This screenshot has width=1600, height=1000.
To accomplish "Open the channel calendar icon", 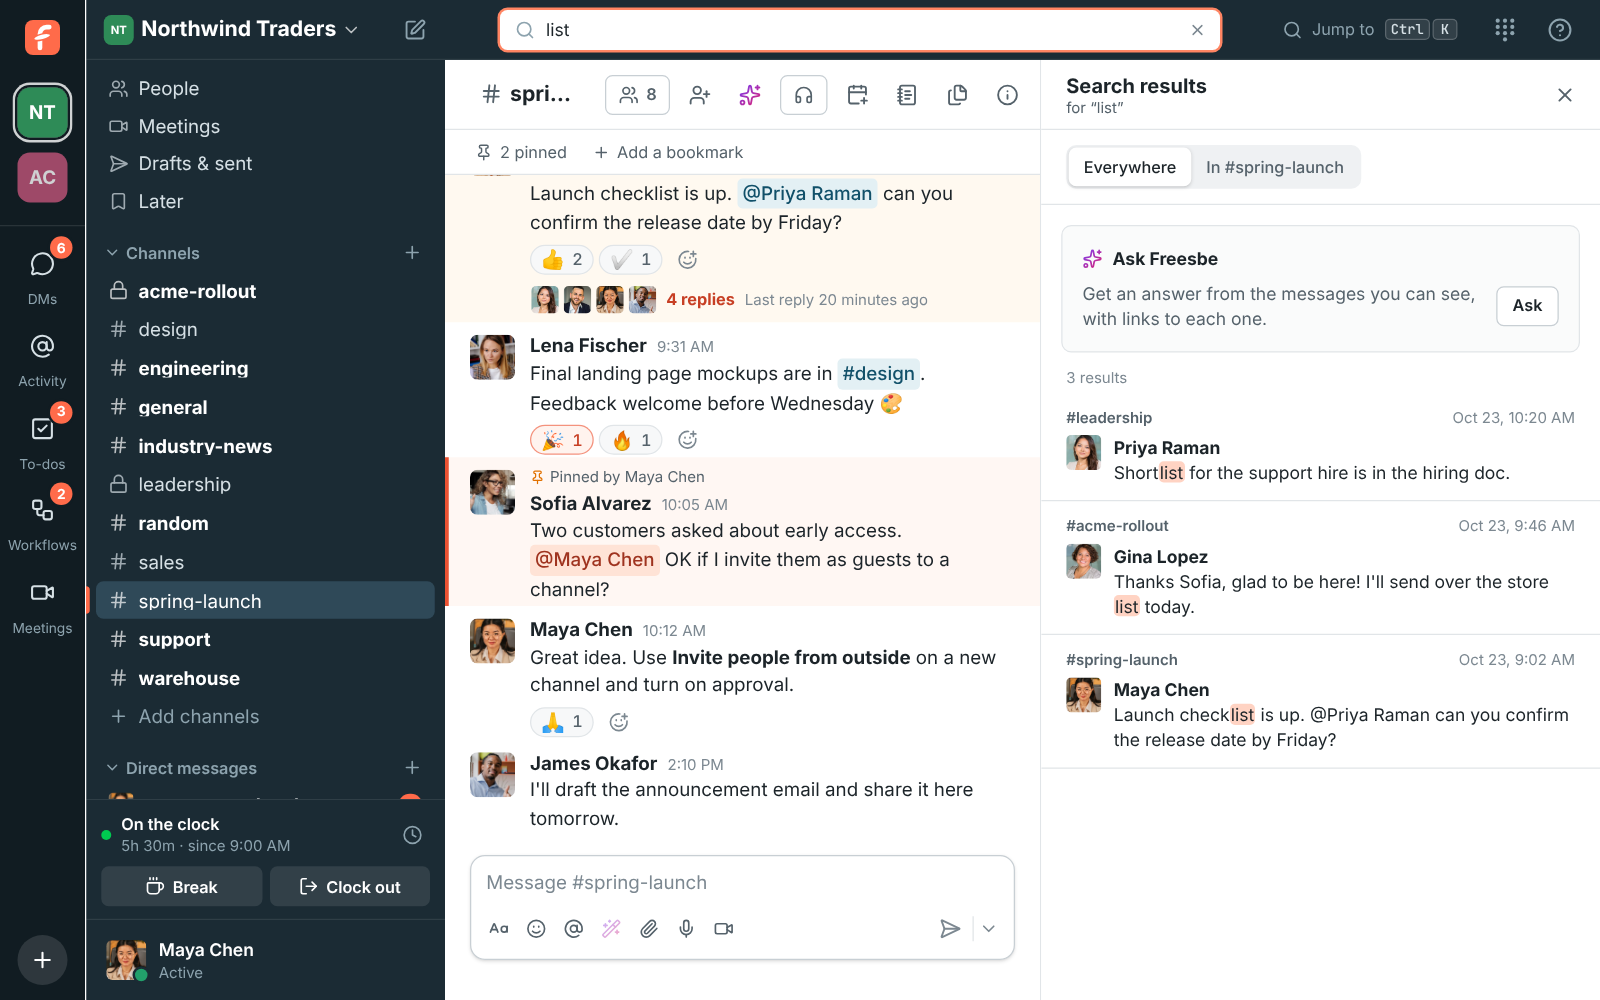I will pyautogui.click(x=858, y=95).
